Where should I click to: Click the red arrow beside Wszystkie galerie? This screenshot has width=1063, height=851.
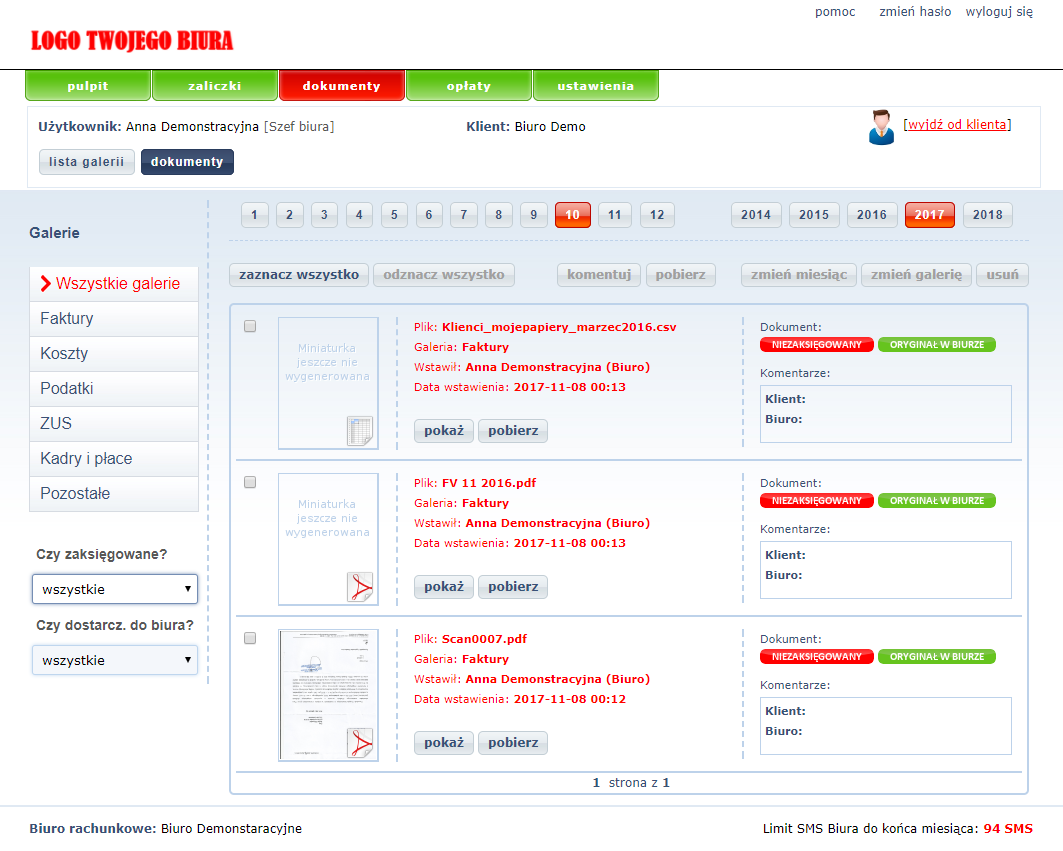[45, 284]
